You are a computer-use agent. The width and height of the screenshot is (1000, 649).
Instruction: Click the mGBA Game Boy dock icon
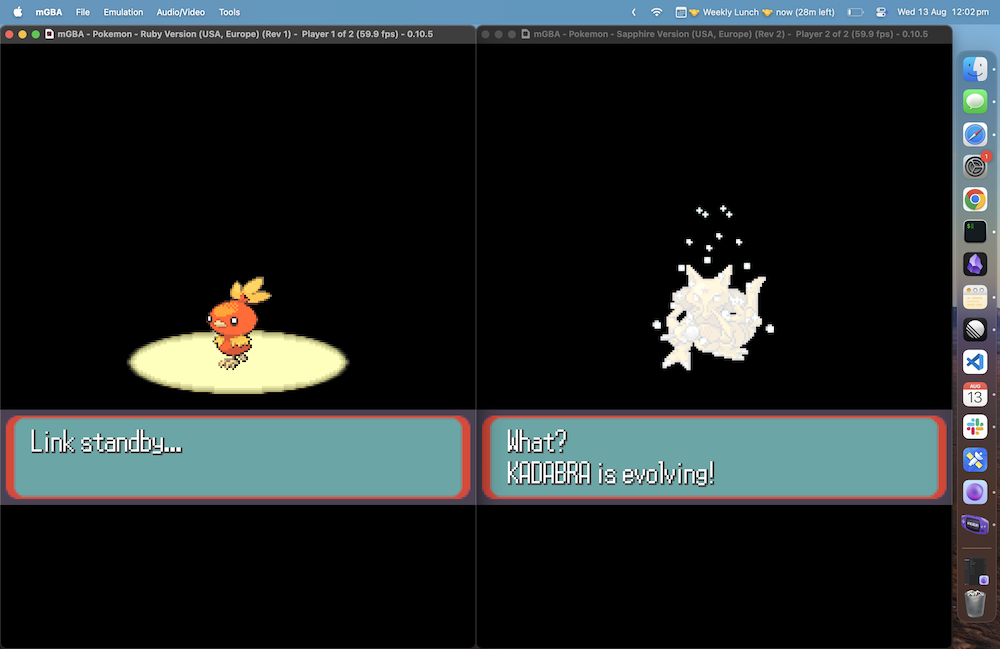975,525
